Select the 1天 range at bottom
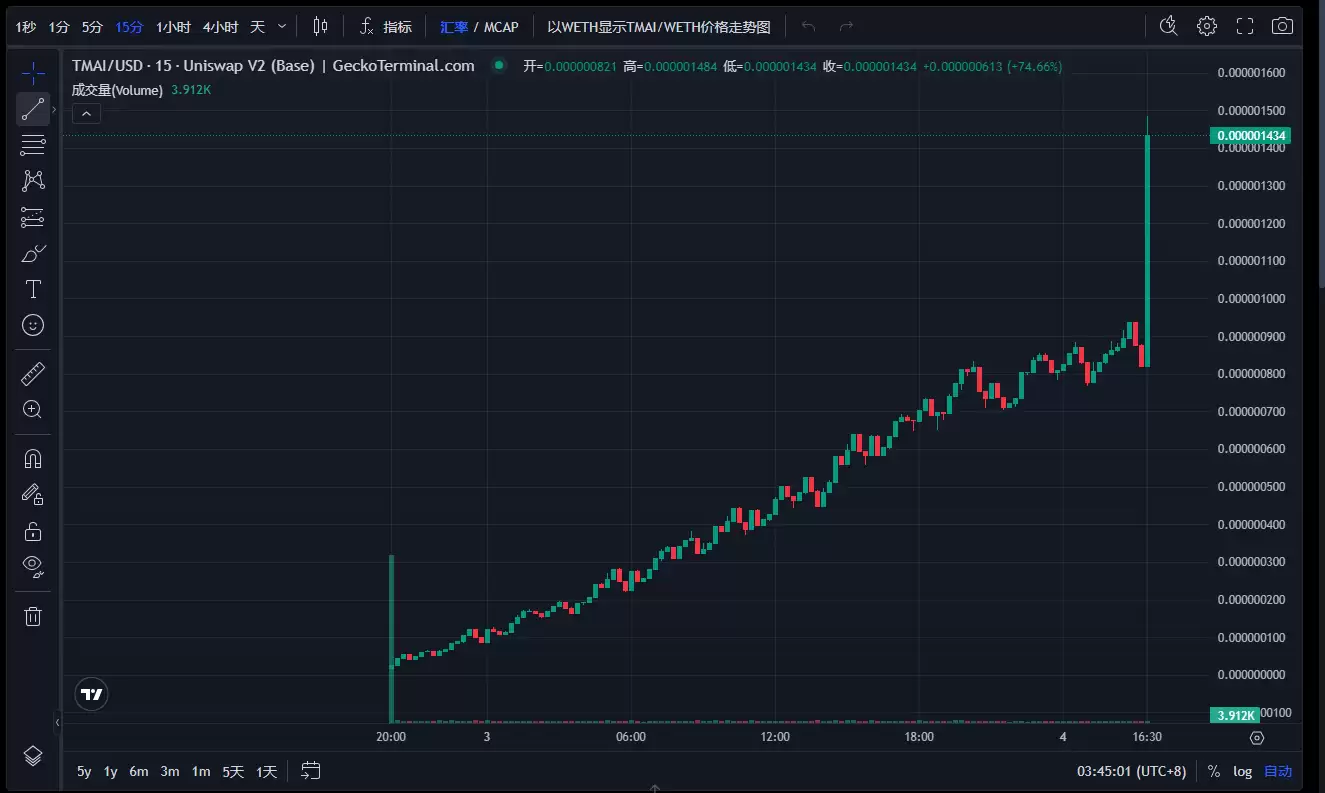 click(x=266, y=772)
